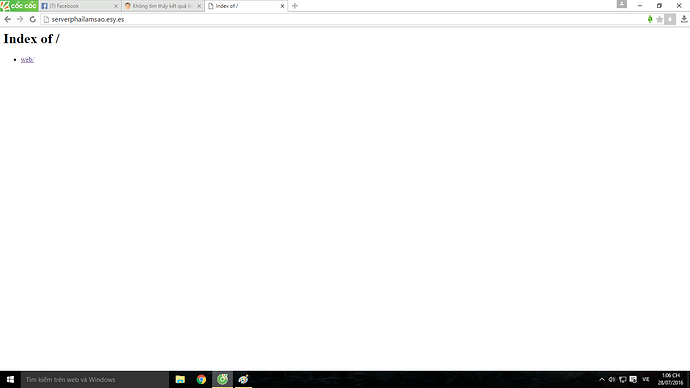690x388 pixels.
Task: Bookmark page using the star icon
Action: [659, 19]
